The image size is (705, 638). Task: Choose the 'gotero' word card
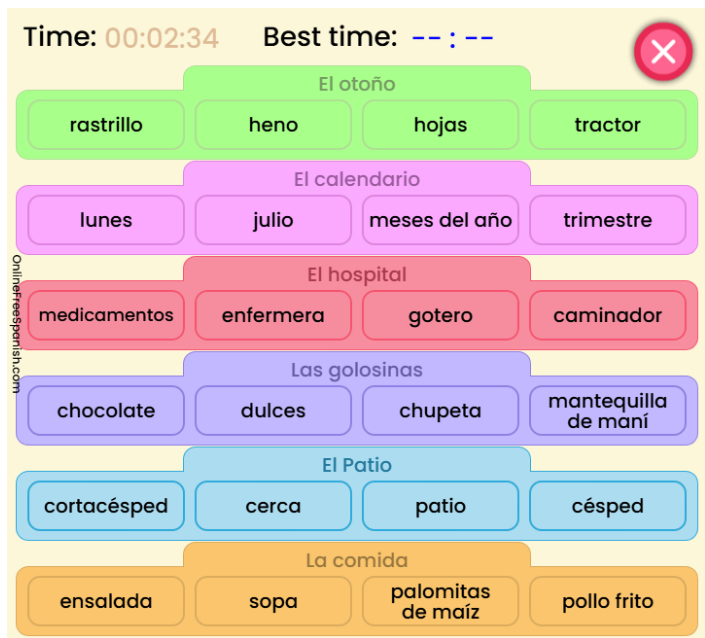[440, 315]
